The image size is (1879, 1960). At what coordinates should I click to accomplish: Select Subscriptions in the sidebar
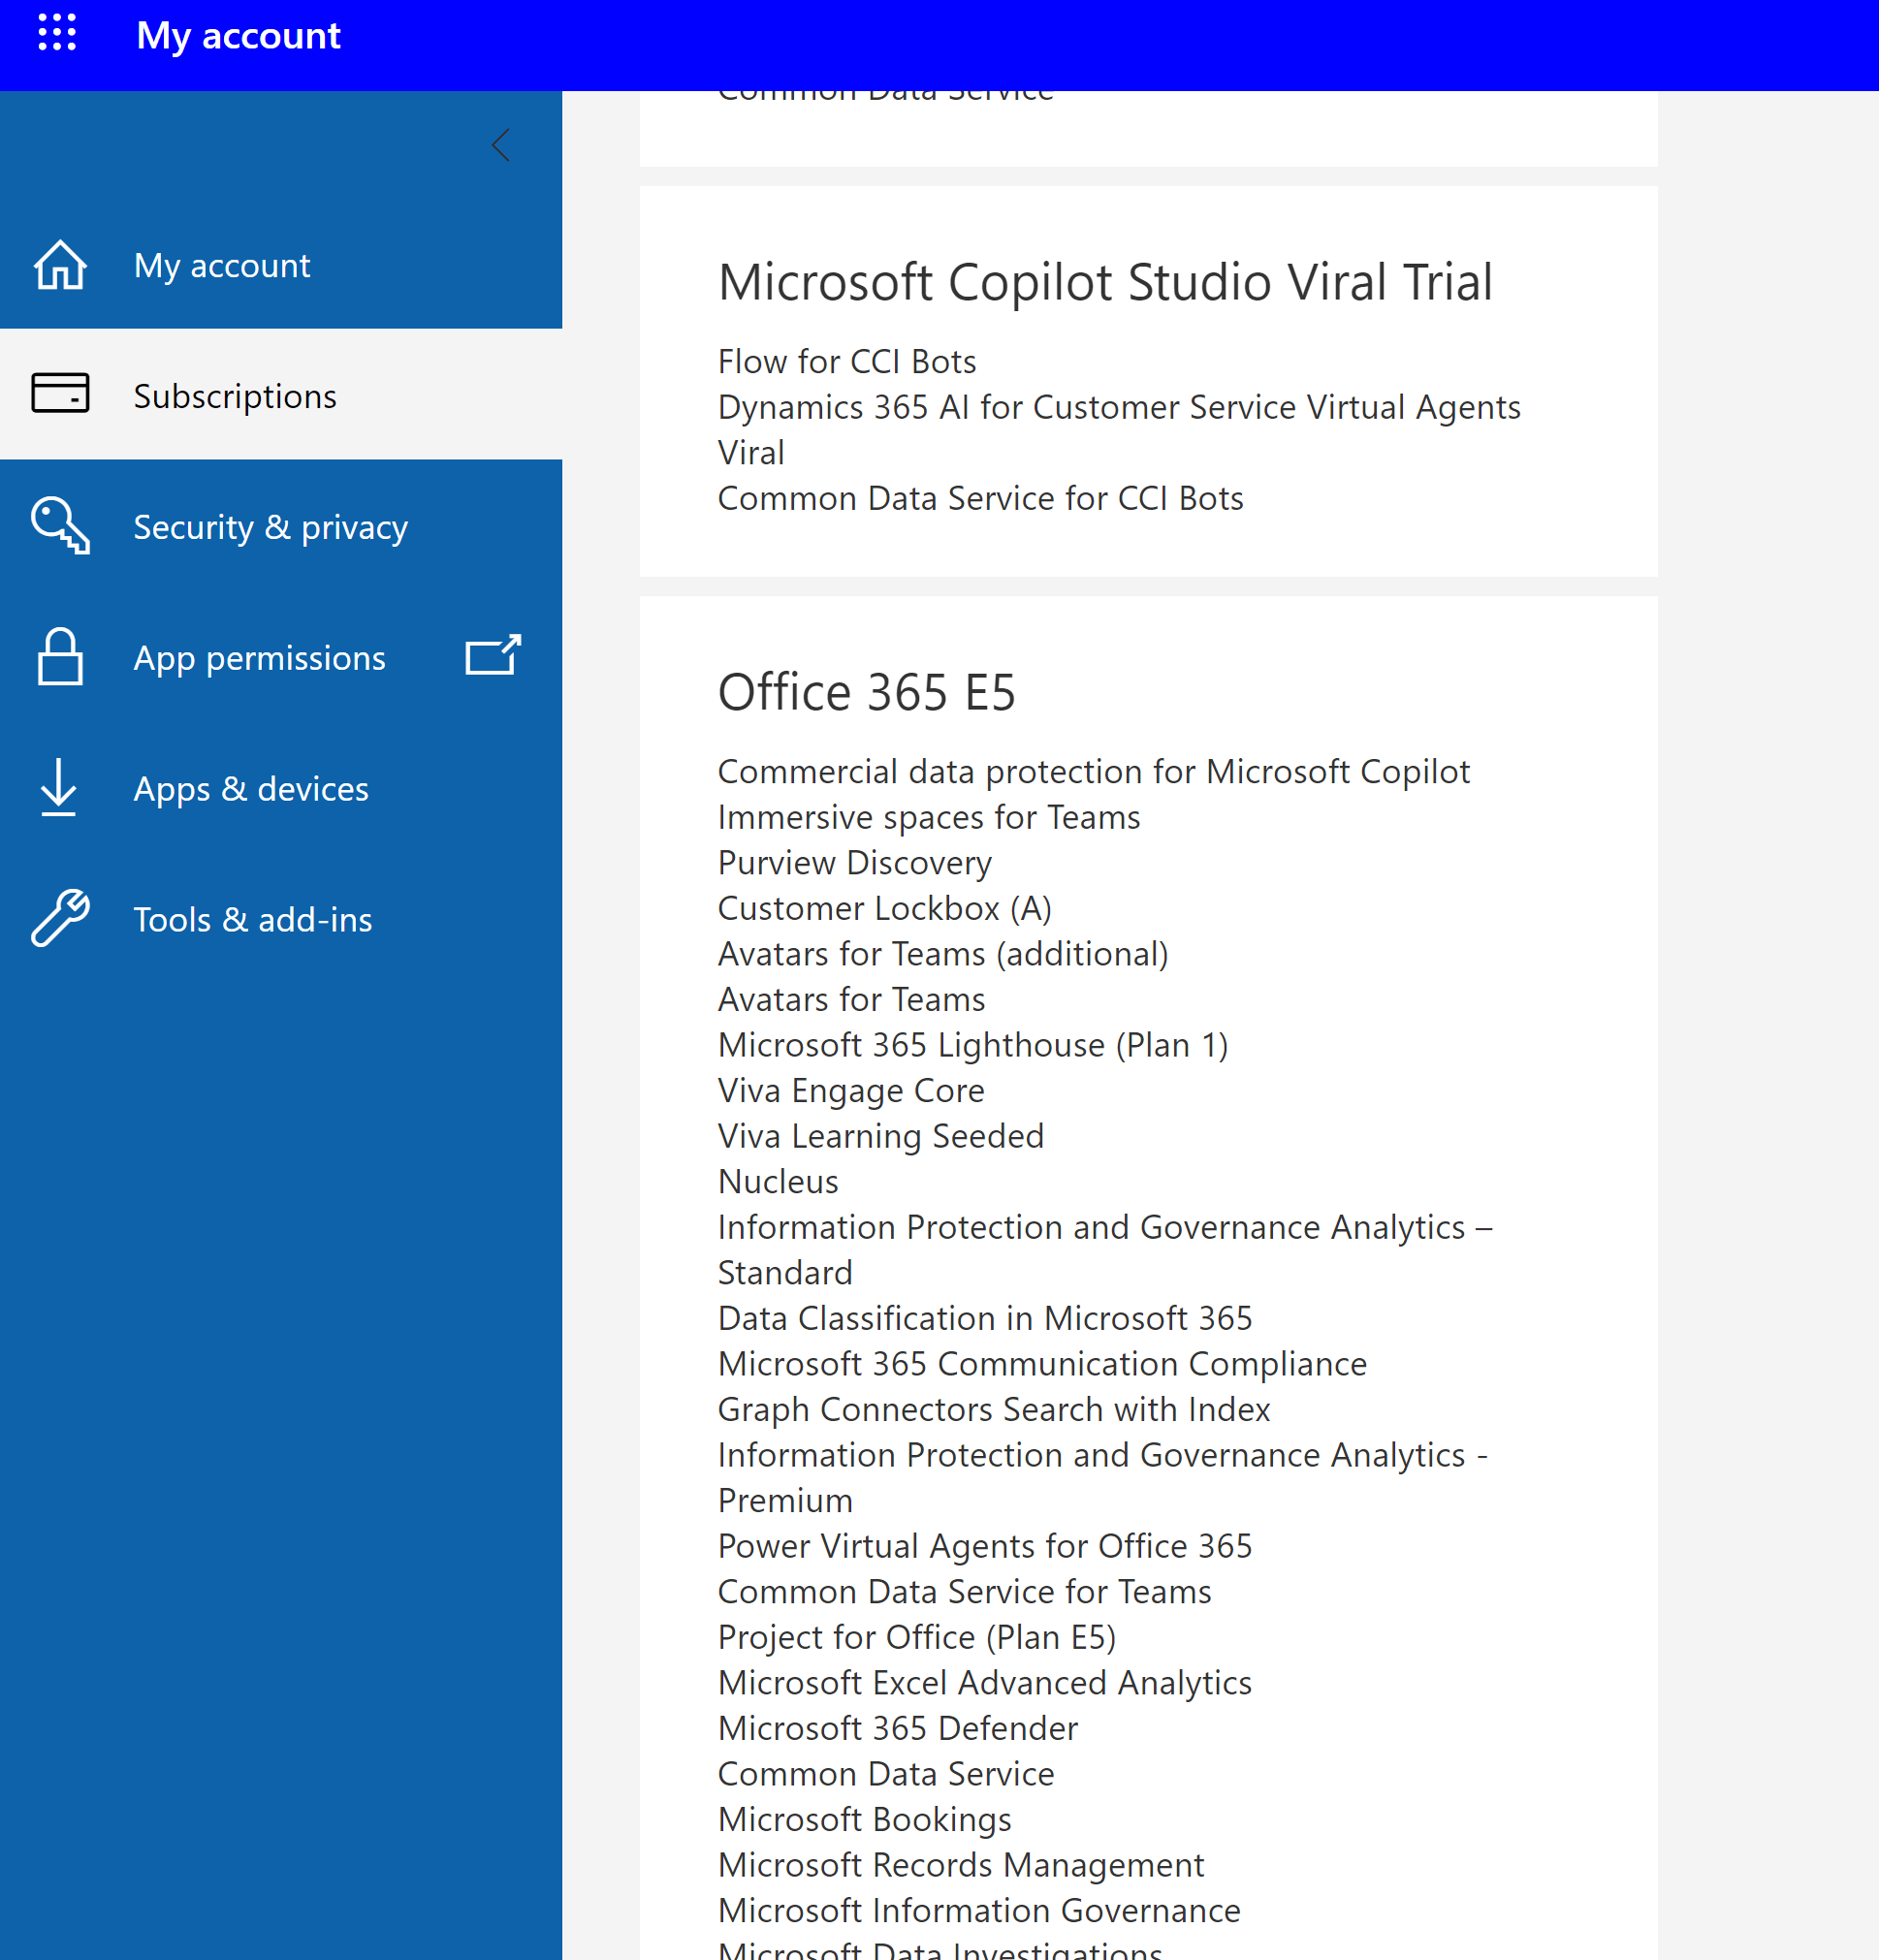(x=281, y=395)
